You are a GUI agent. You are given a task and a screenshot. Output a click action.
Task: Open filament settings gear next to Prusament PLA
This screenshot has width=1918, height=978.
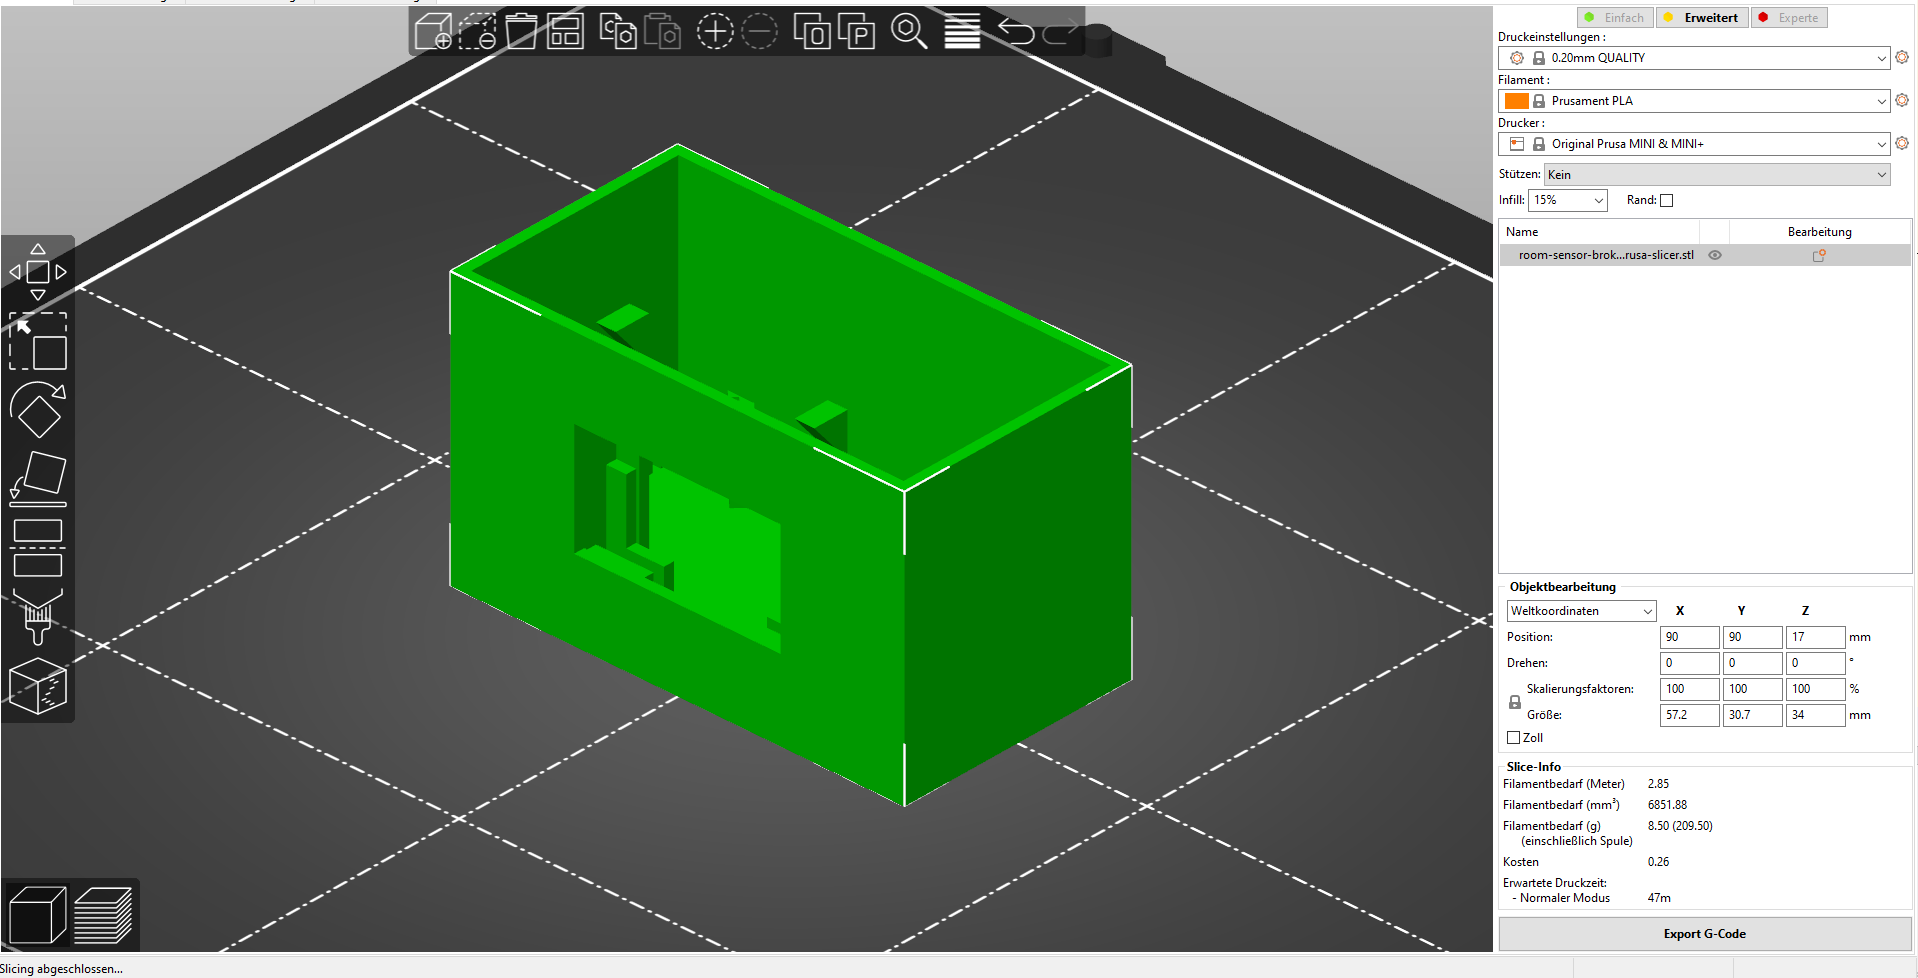tap(1902, 100)
